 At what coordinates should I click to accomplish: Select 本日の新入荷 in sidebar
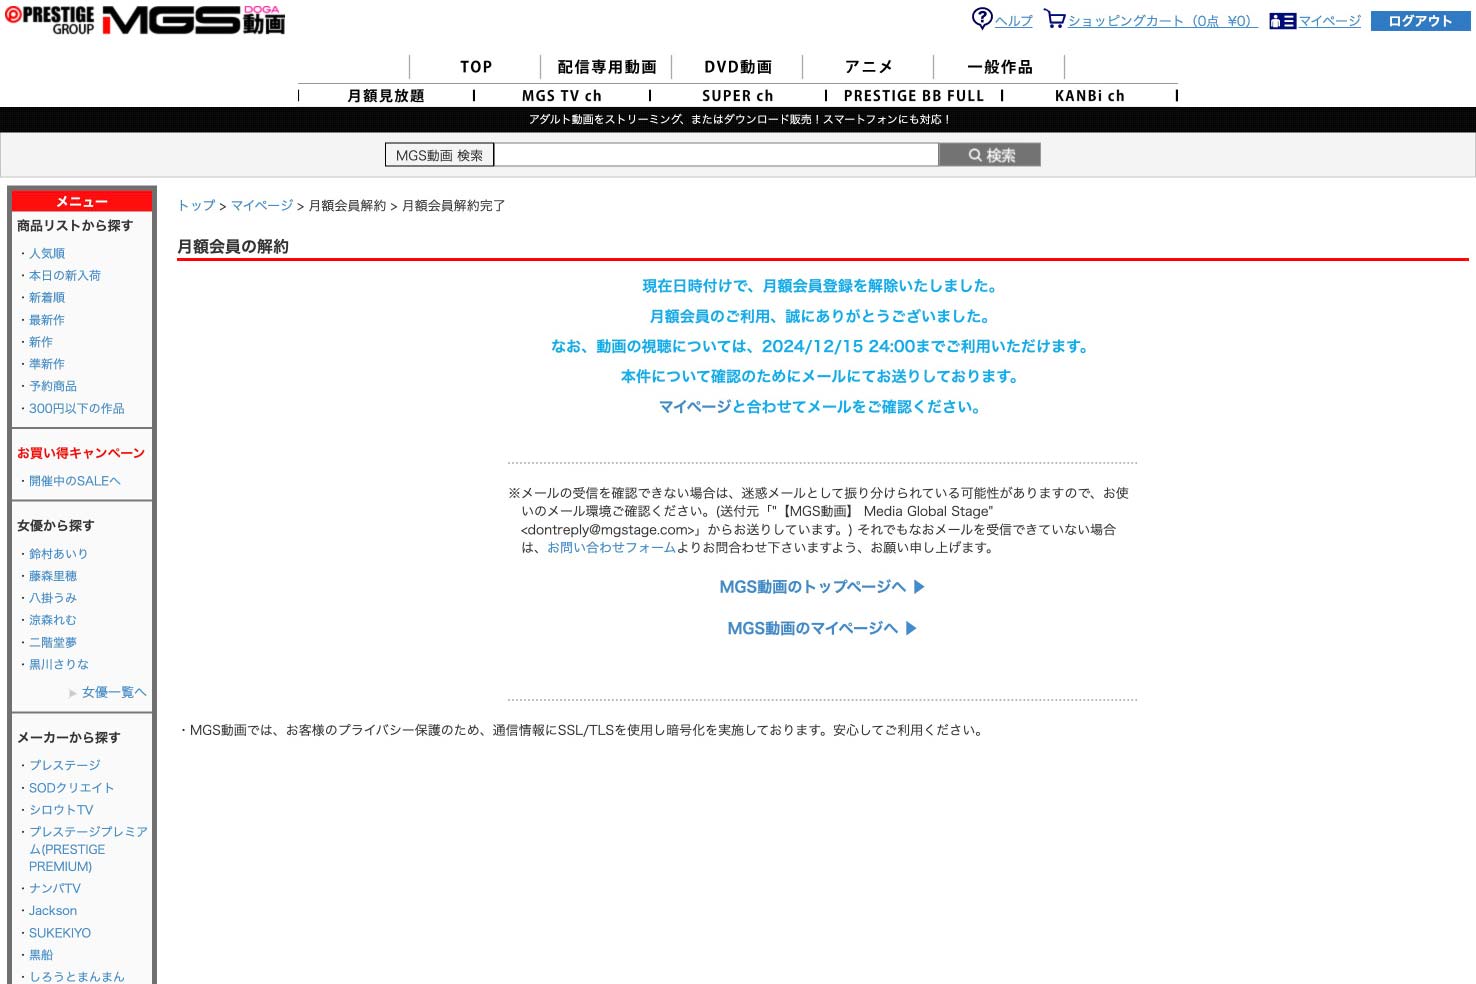tap(65, 276)
